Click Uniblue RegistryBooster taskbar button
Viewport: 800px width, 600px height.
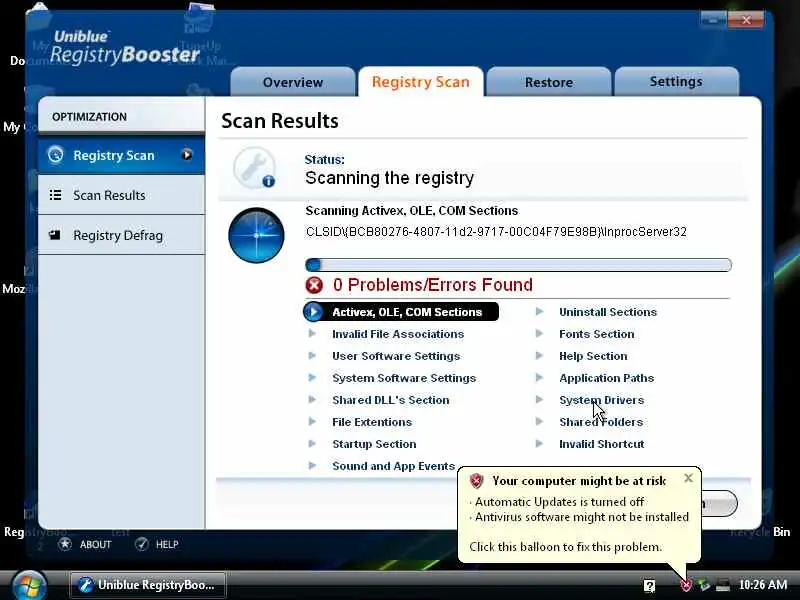pos(148,585)
